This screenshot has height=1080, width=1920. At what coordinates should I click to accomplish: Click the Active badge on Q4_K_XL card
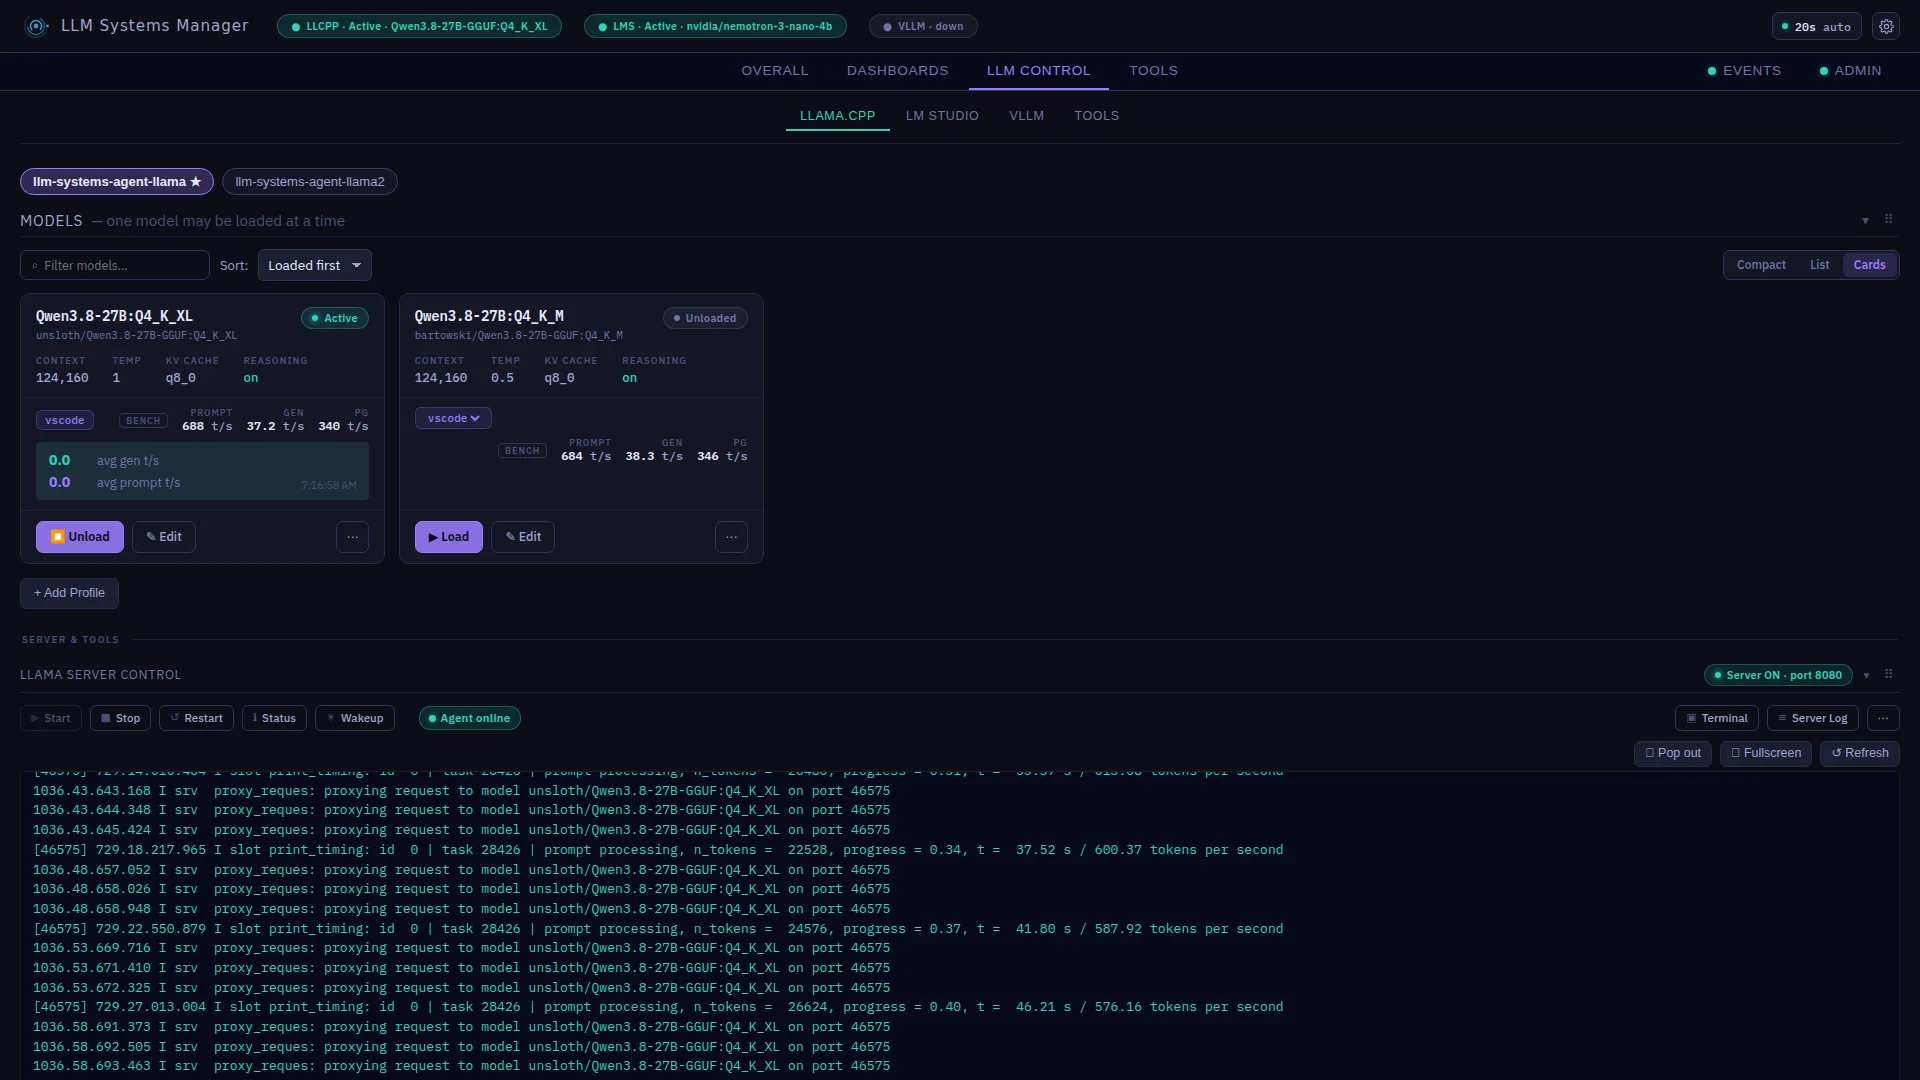(x=335, y=318)
